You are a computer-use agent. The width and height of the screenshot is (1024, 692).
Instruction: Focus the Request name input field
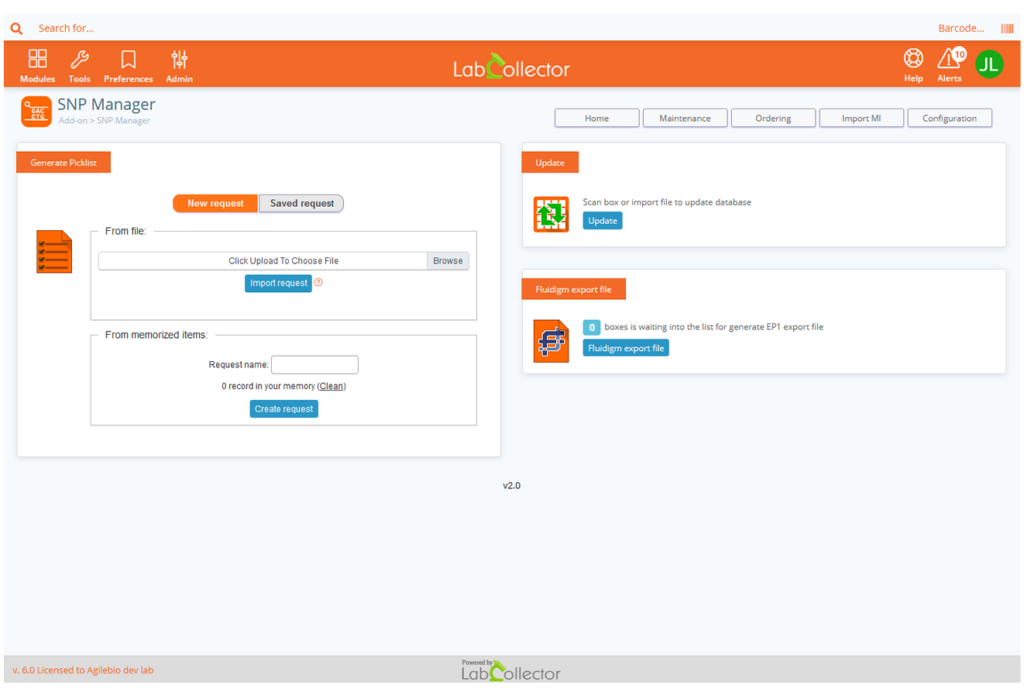315,364
